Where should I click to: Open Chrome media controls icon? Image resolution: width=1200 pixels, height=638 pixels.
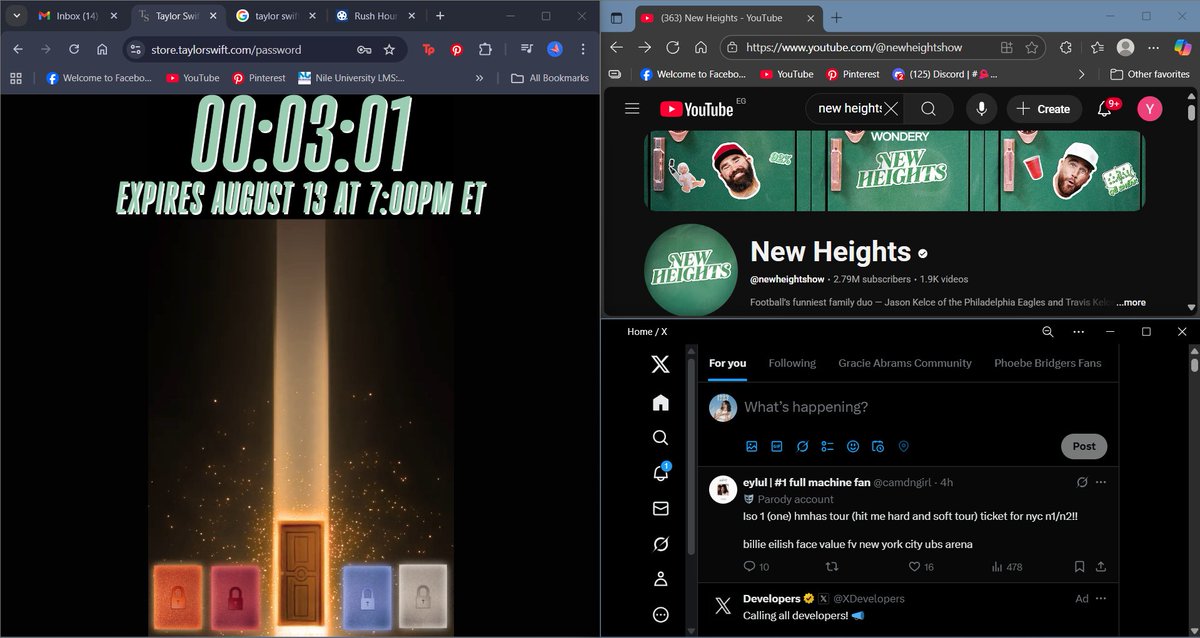point(527,49)
